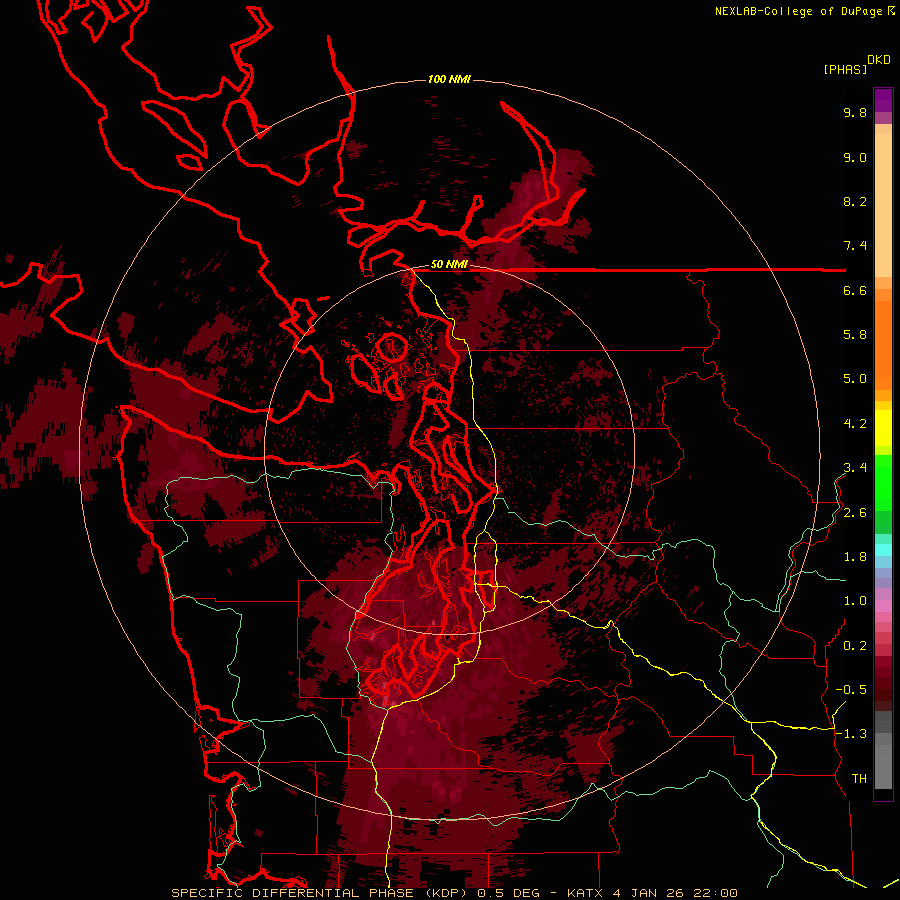Click the yellow segment of the color bar
Viewport: 900px width, 900px height.
point(883,428)
